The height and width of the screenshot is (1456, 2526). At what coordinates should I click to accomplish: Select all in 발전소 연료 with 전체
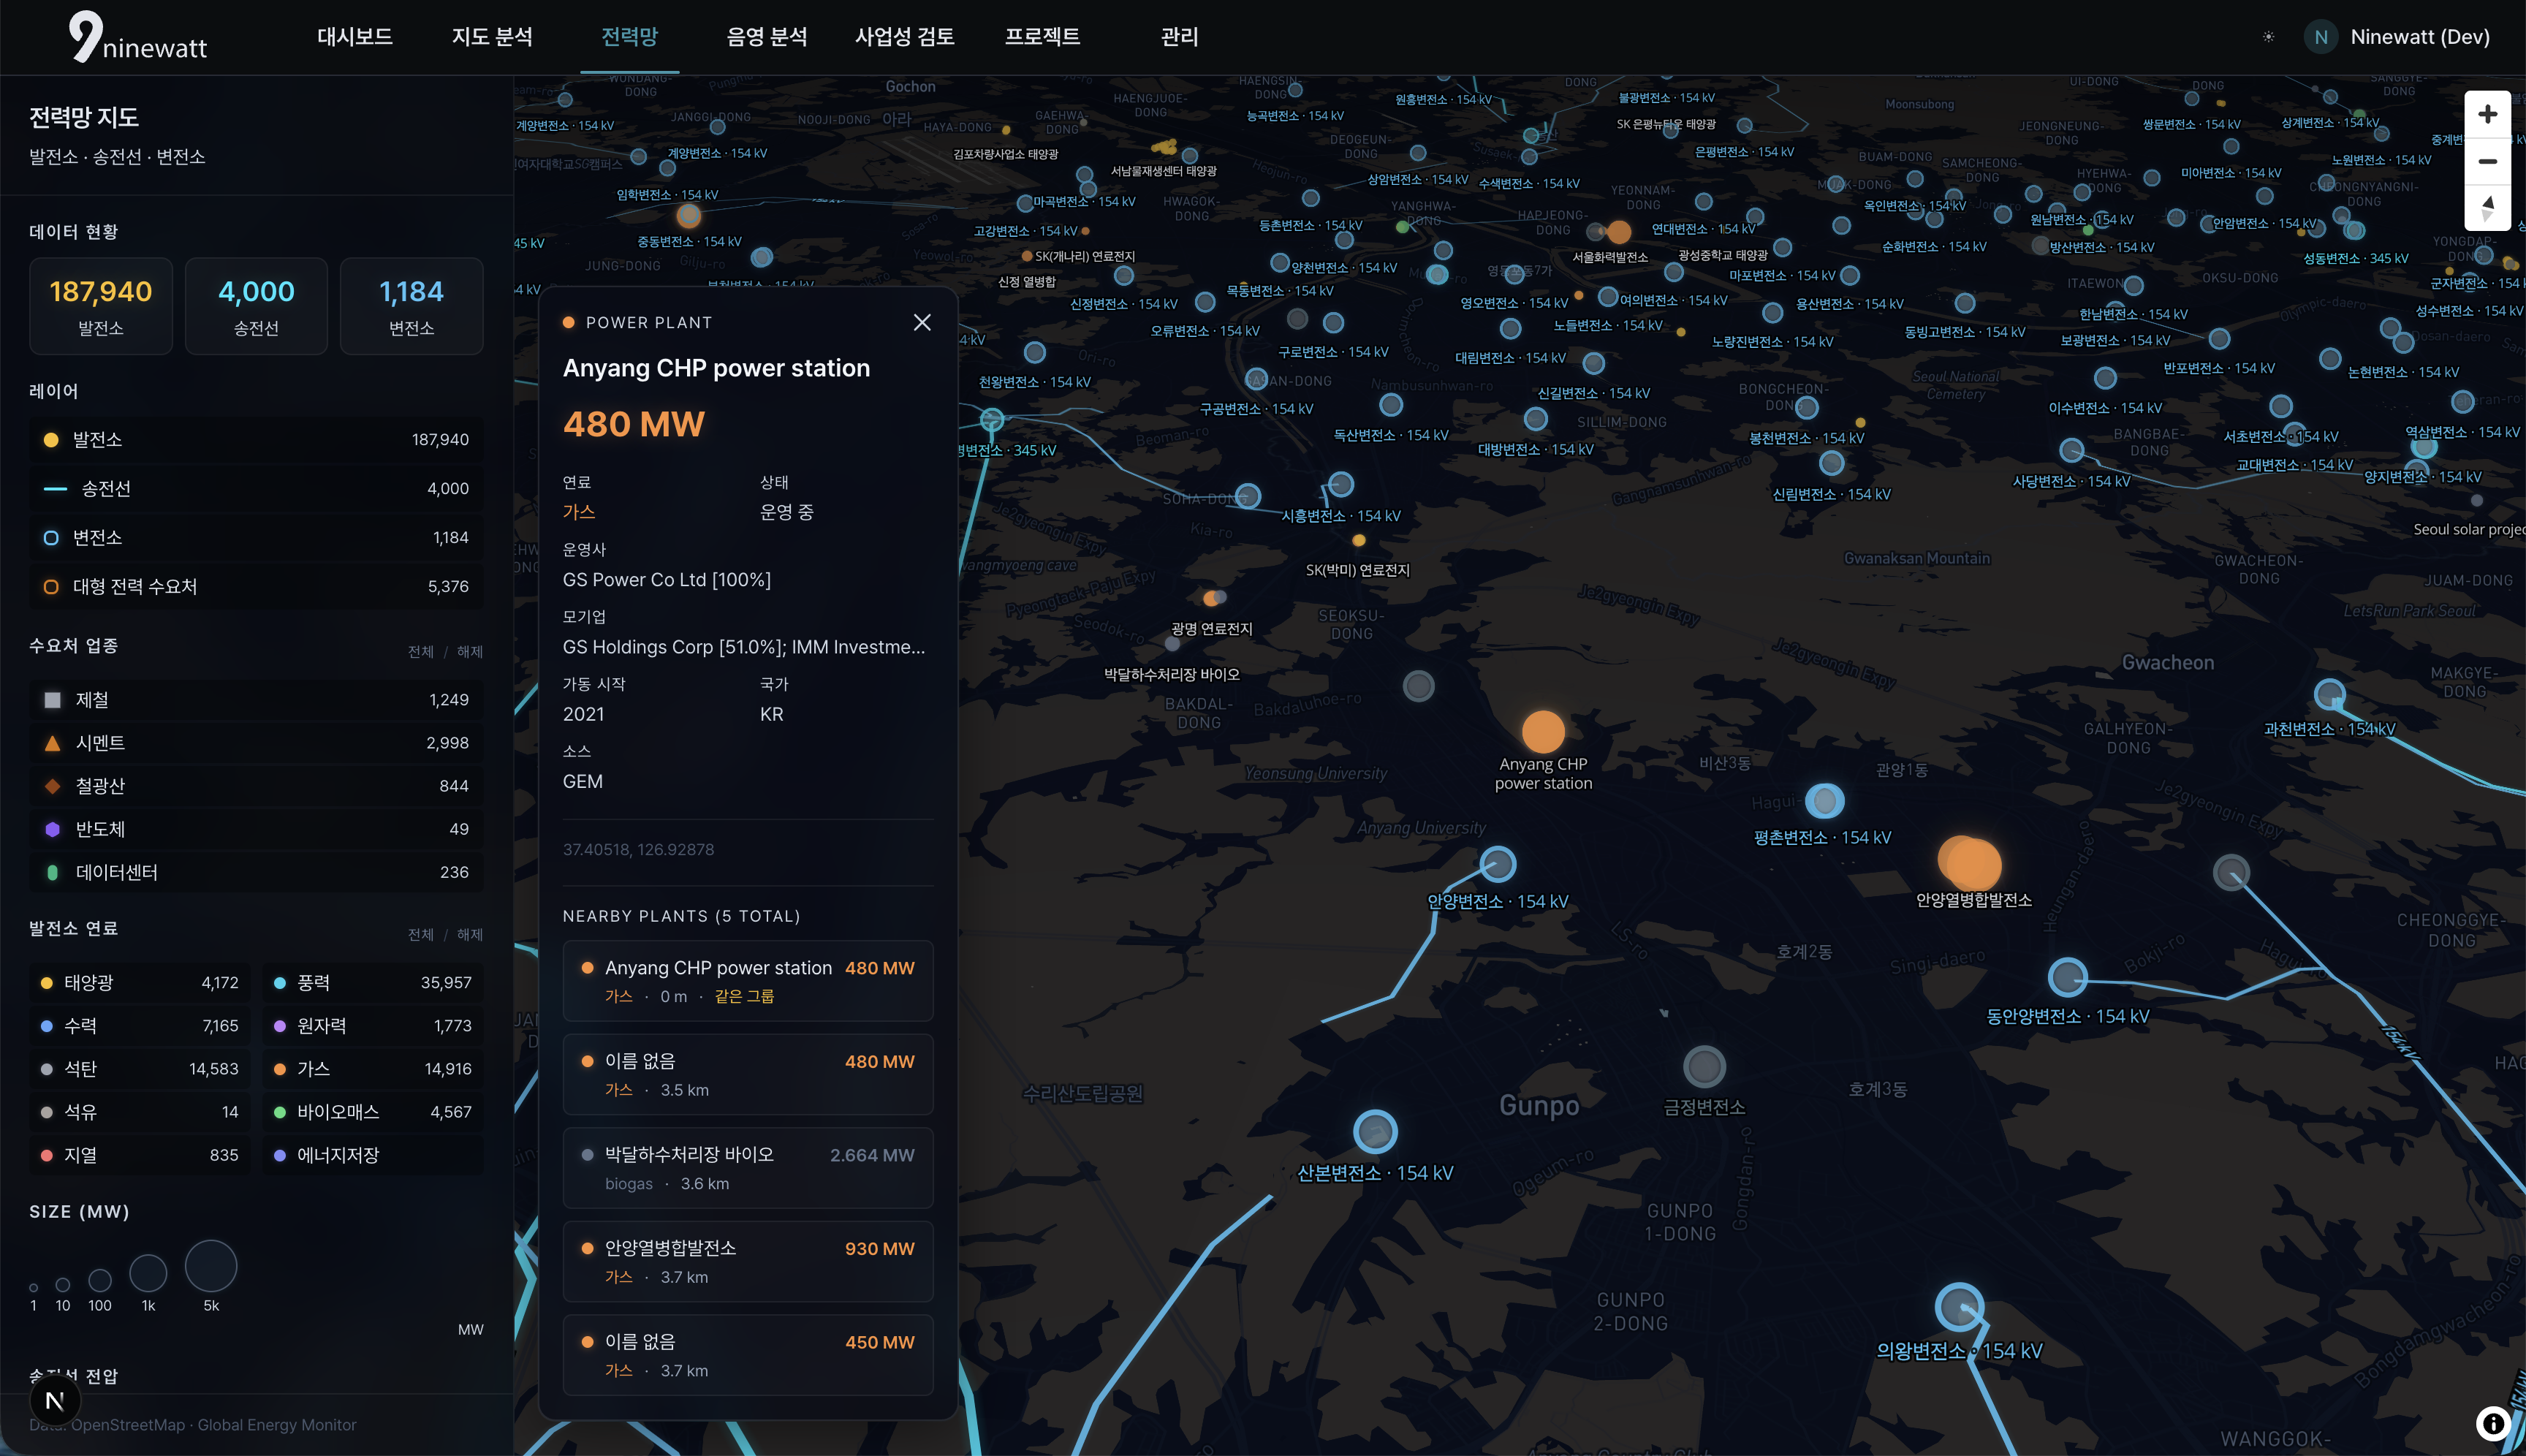(421, 935)
